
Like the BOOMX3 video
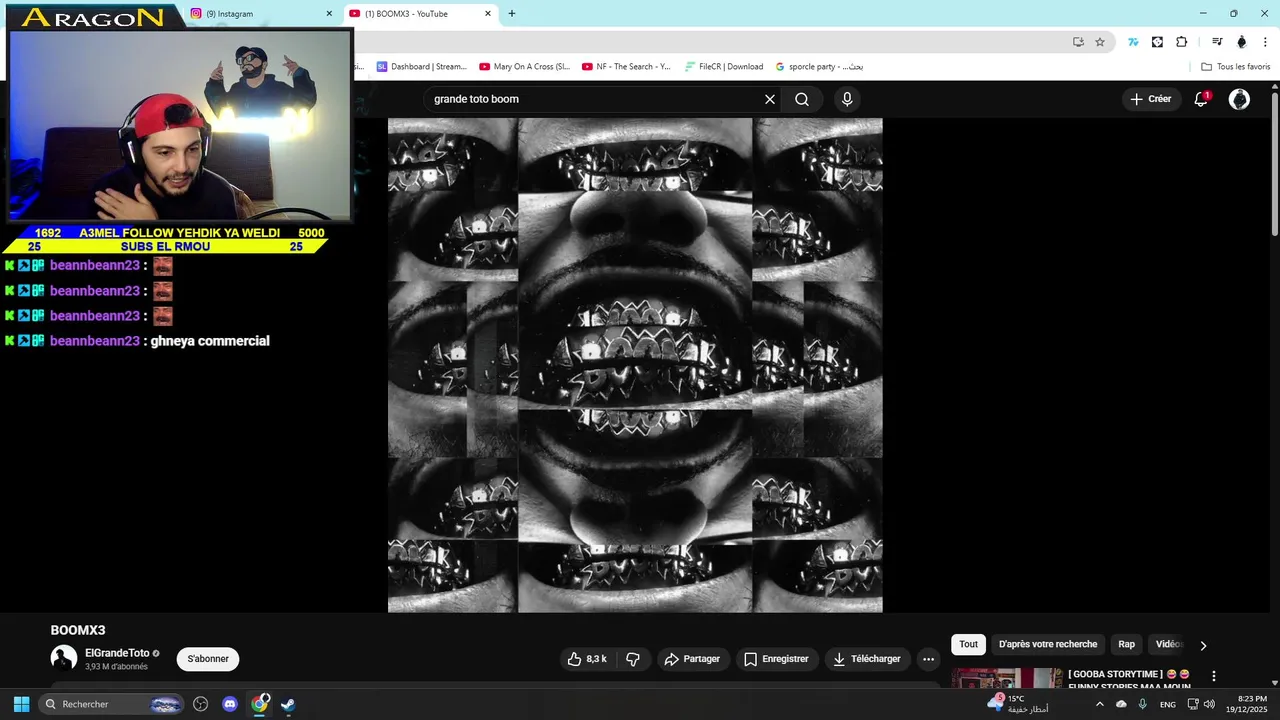point(587,659)
